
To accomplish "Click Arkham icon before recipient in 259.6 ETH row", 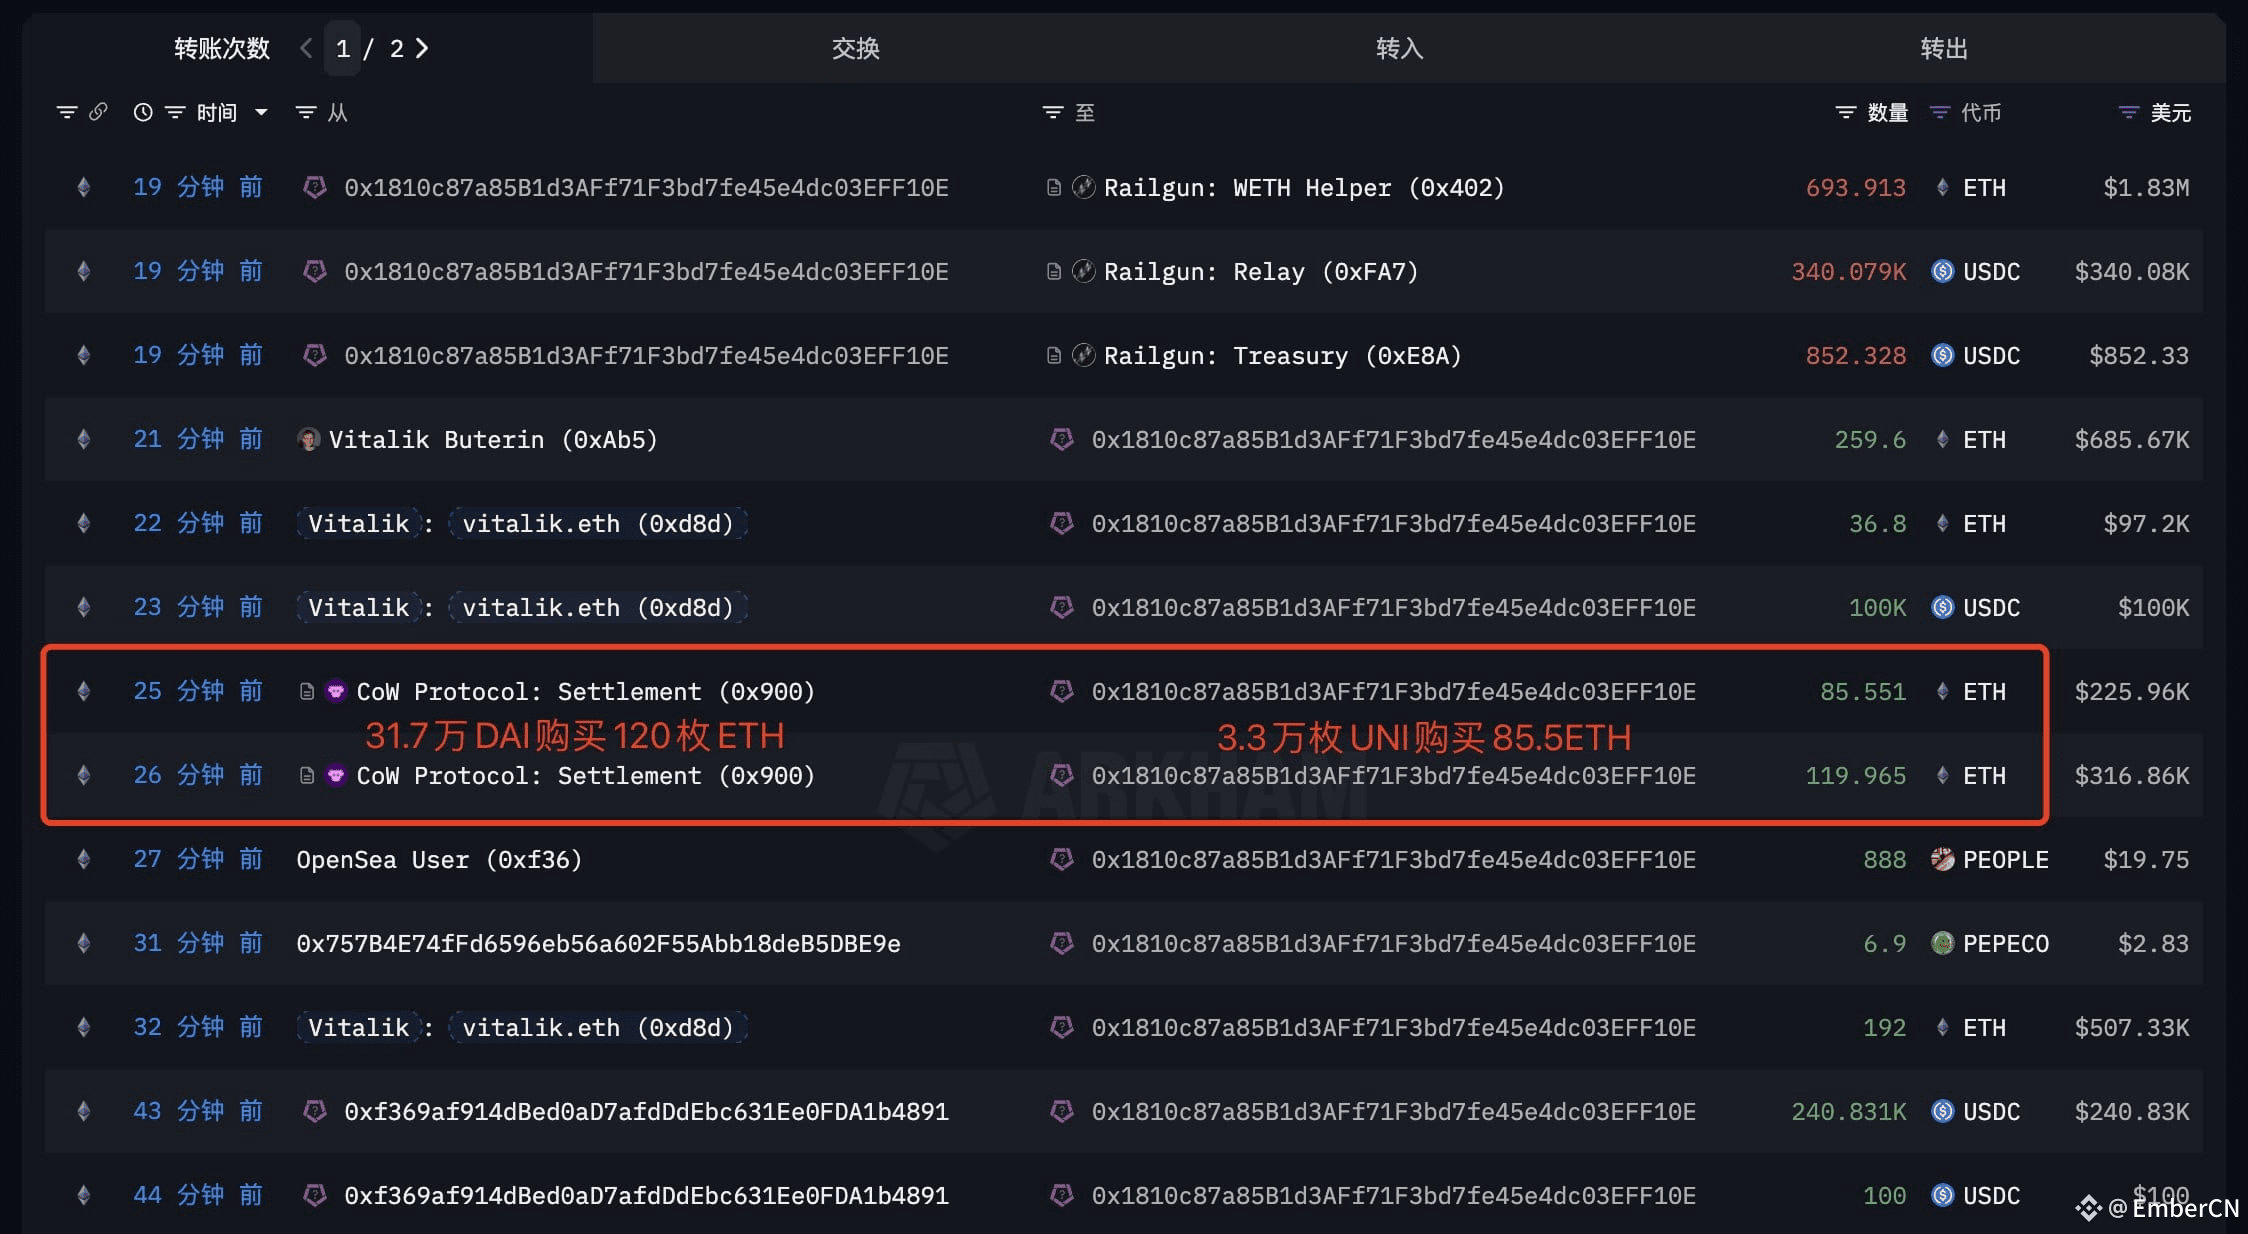I will coord(1062,440).
